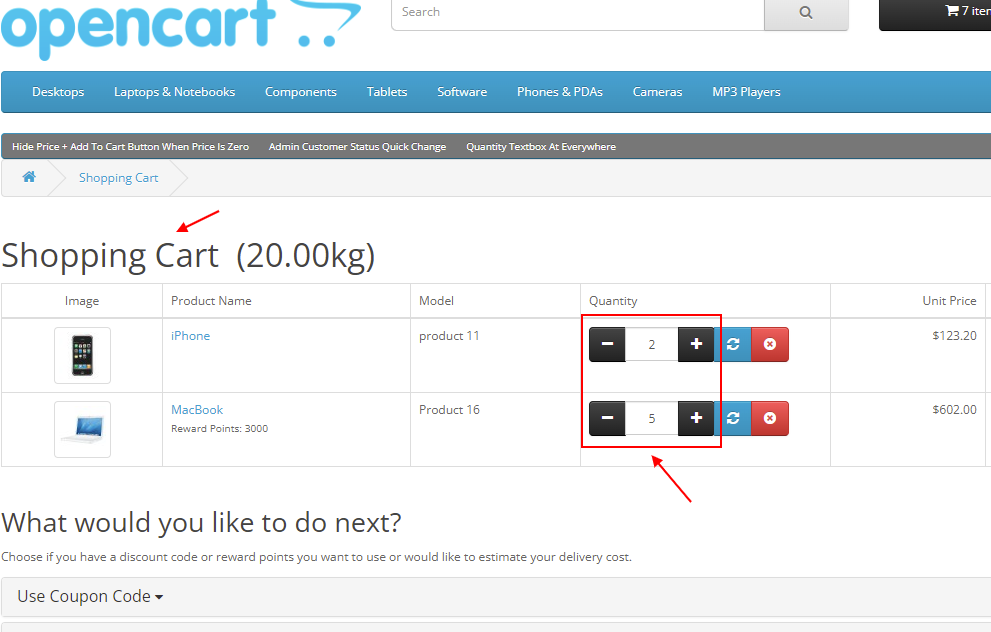Click the Image column header

[x=82, y=301]
